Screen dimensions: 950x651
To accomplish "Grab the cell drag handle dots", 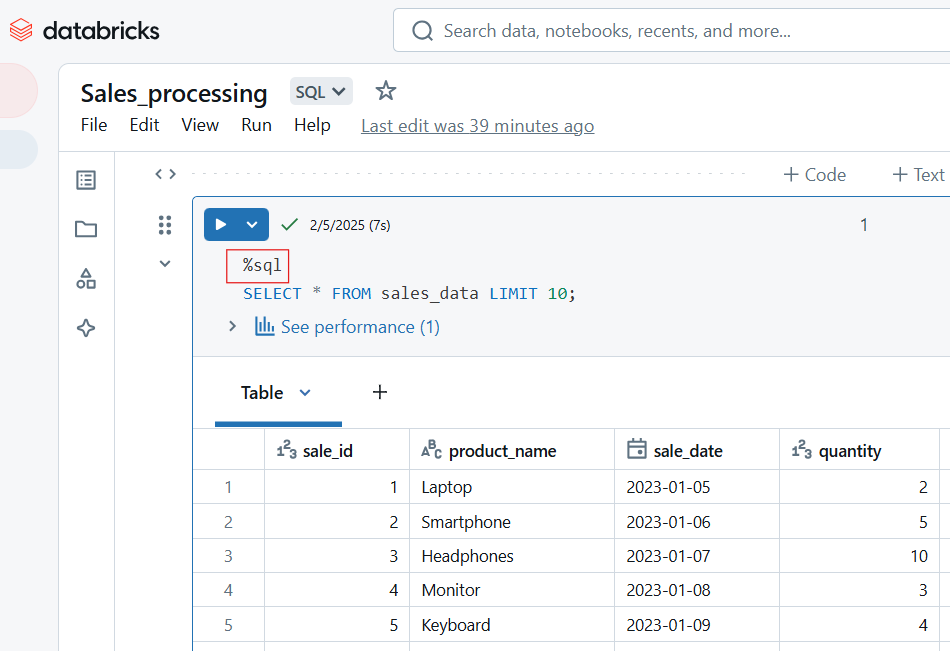I will [165, 225].
